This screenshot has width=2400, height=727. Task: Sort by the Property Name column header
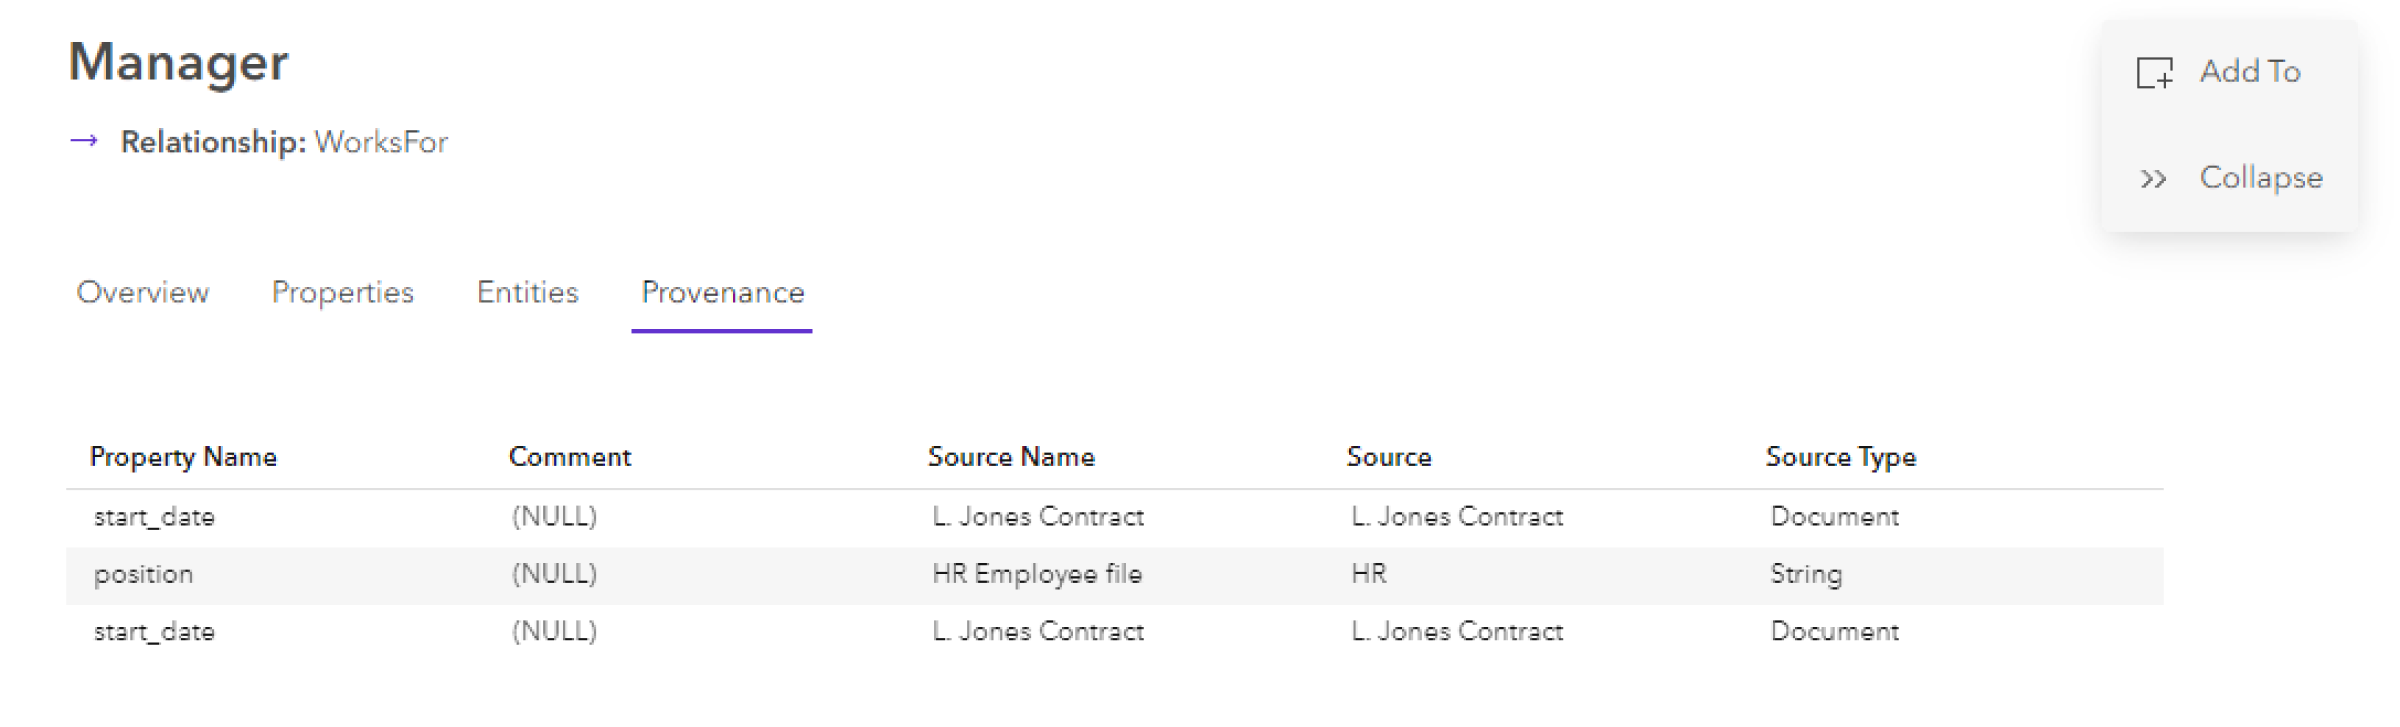(x=183, y=456)
